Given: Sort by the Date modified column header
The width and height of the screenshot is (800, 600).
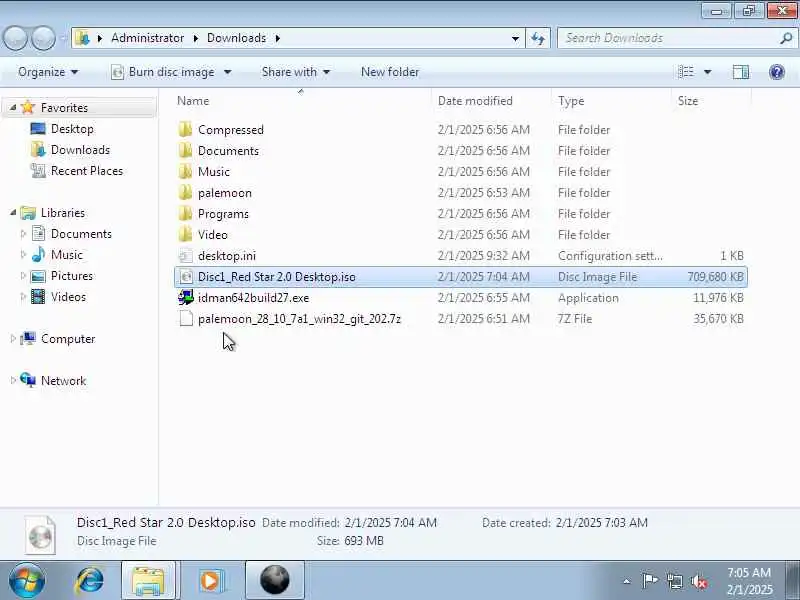Looking at the screenshot, I should [492, 101].
